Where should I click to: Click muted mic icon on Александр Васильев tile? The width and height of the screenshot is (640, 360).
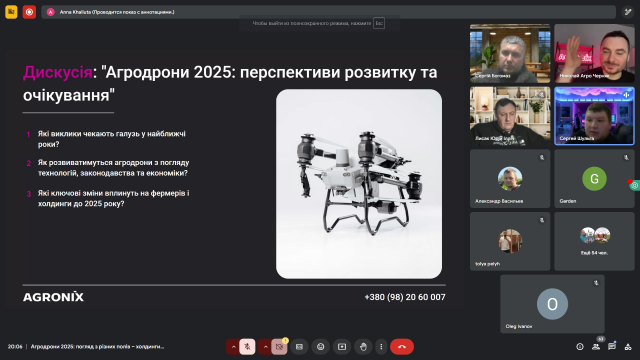pos(542,157)
